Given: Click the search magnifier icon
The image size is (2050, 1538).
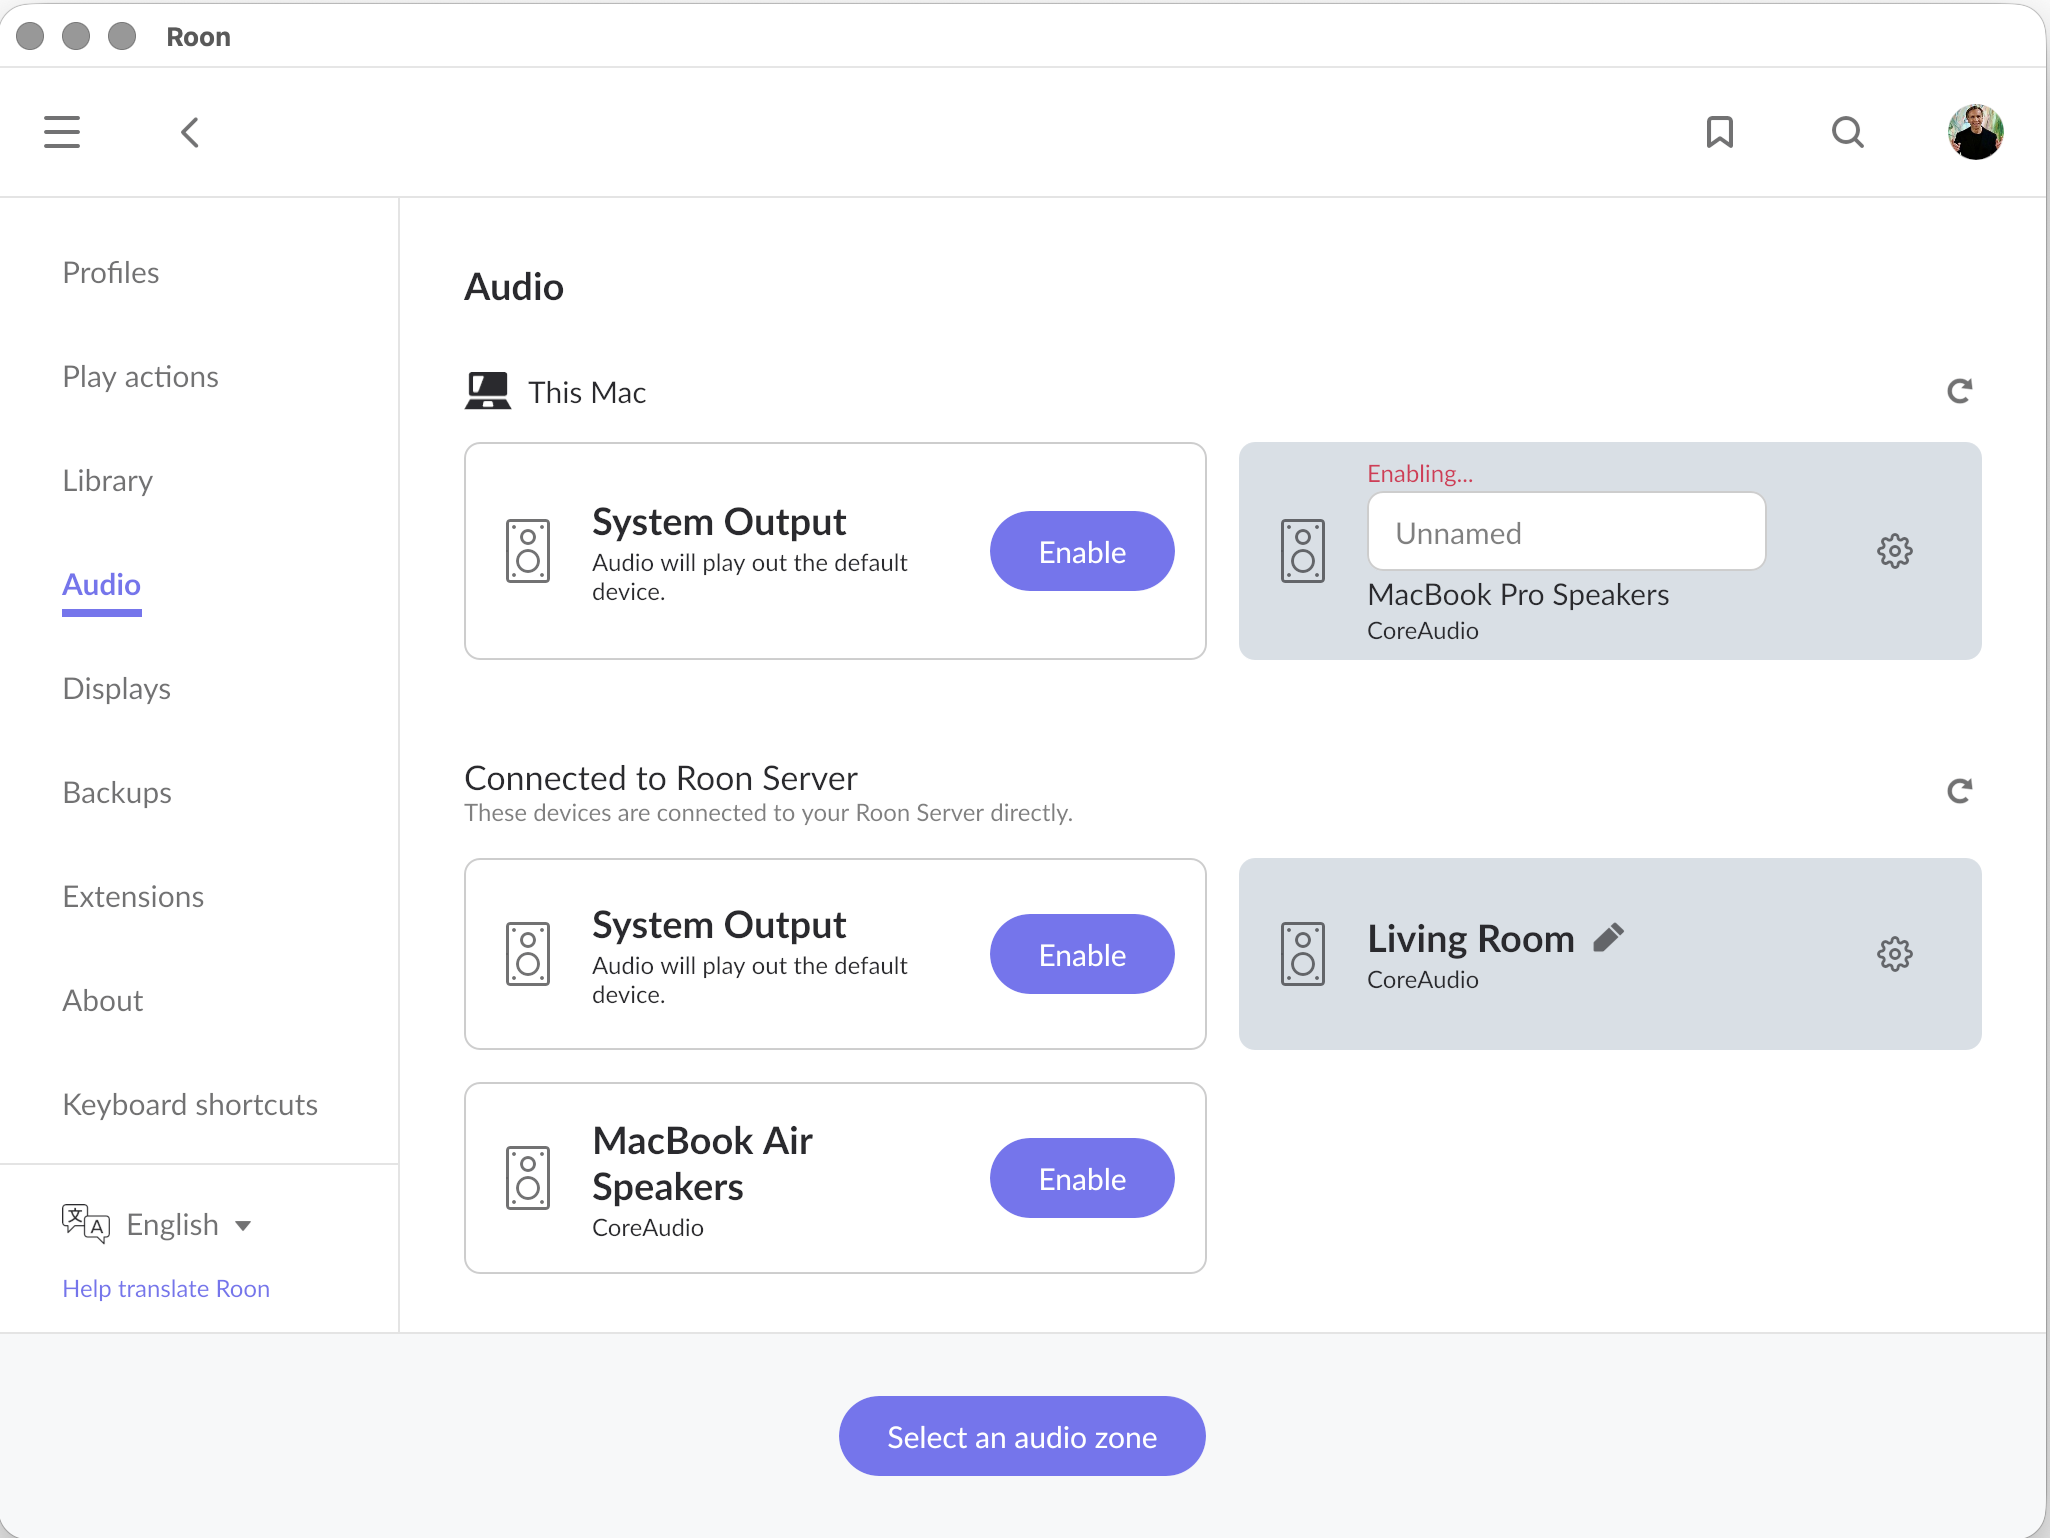Looking at the screenshot, I should pyautogui.click(x=1847, y=132).
